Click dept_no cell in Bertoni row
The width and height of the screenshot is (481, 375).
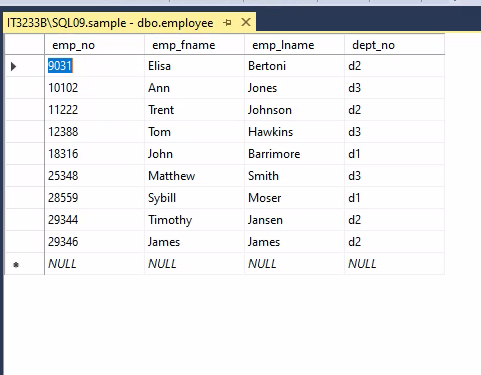[395, 66]
